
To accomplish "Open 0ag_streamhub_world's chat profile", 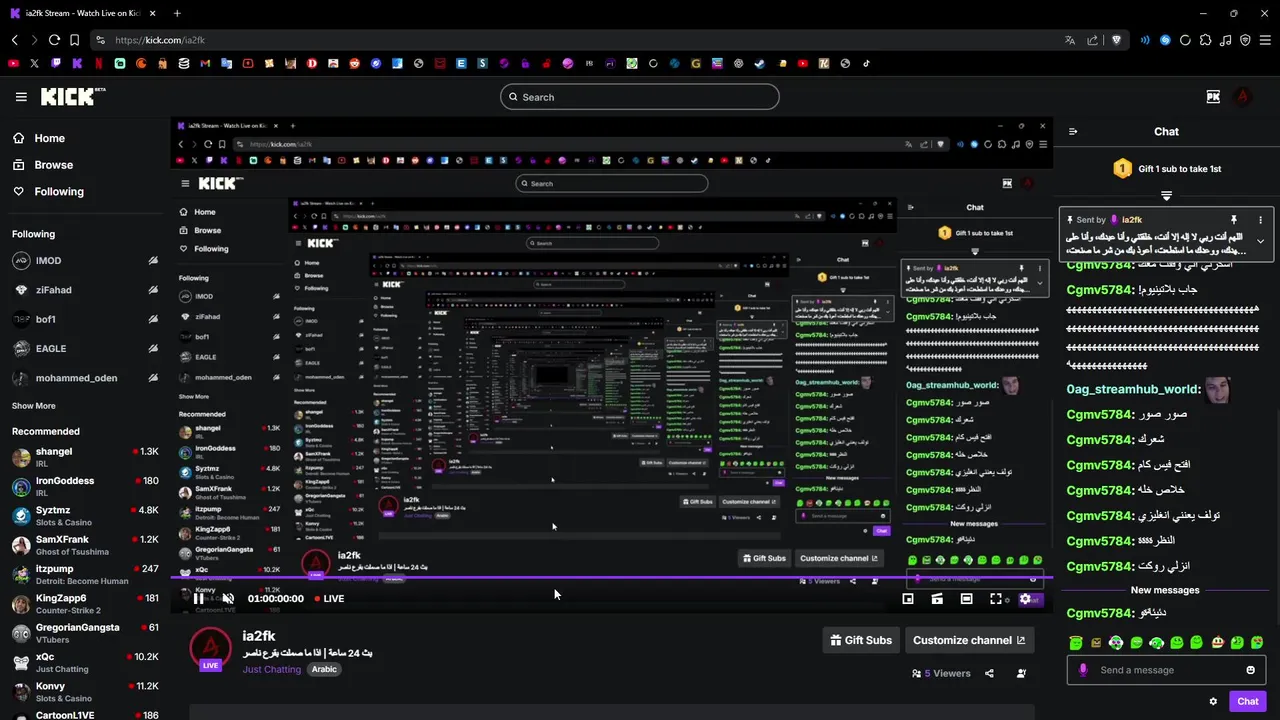I will [x=1133, y=389].
